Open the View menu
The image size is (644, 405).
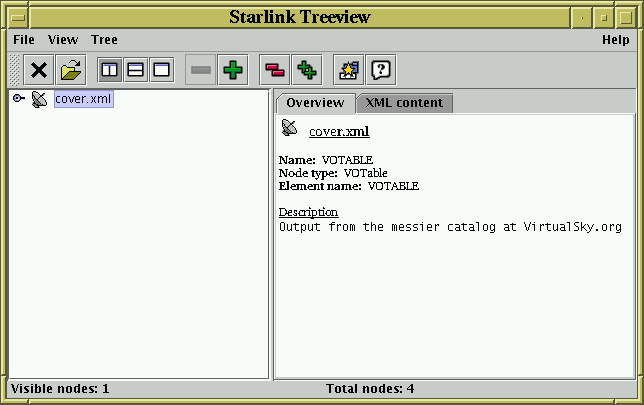[x=63, y=40]
